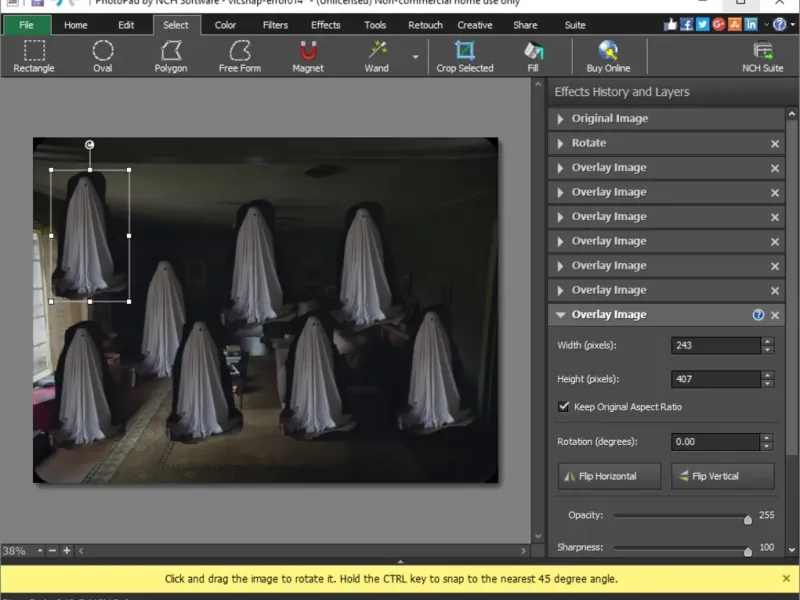Adjust Height using its stepper arrows
800x600 pixels.
[x=767, y=379]
